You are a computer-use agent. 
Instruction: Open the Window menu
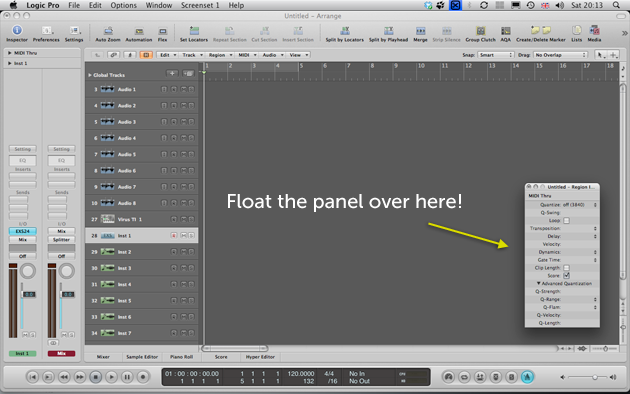(159, 5)
